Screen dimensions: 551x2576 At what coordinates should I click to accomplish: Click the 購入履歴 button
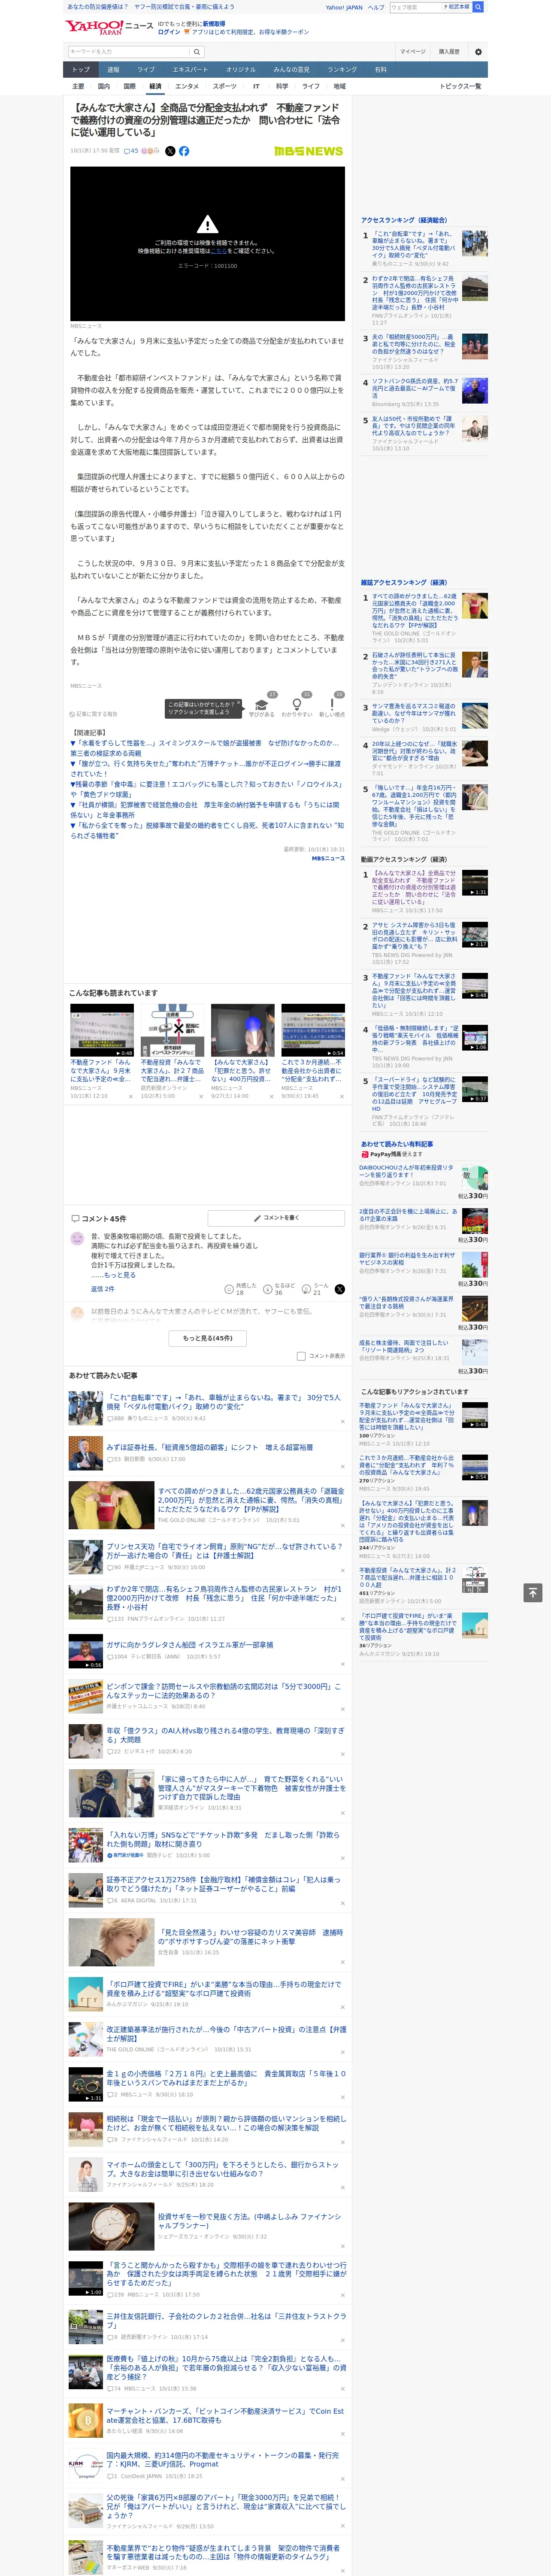pos(449,52)
